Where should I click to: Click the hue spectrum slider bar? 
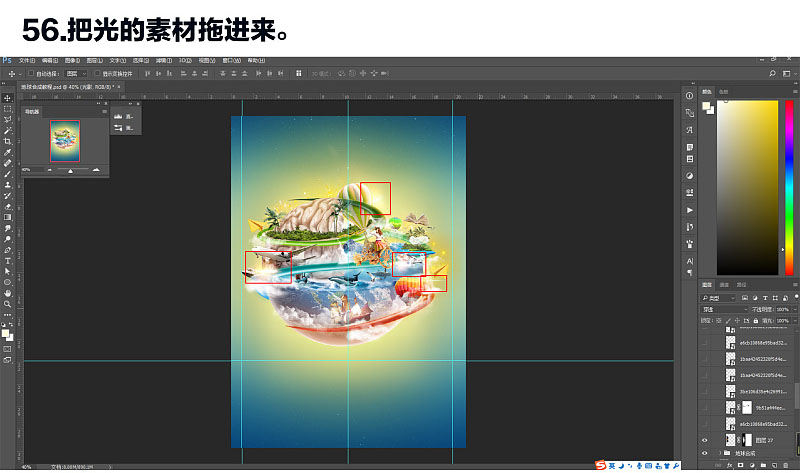789,187
